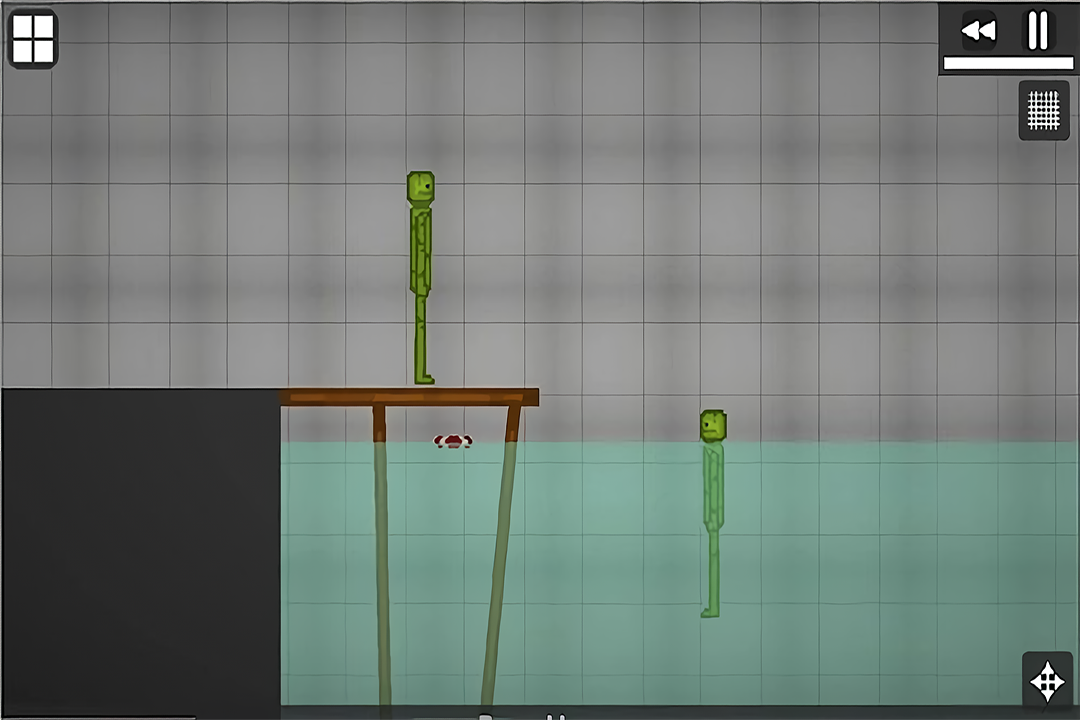Pause the simulation
This screenshot has width=1080, height=720.
click(1038, 31)
